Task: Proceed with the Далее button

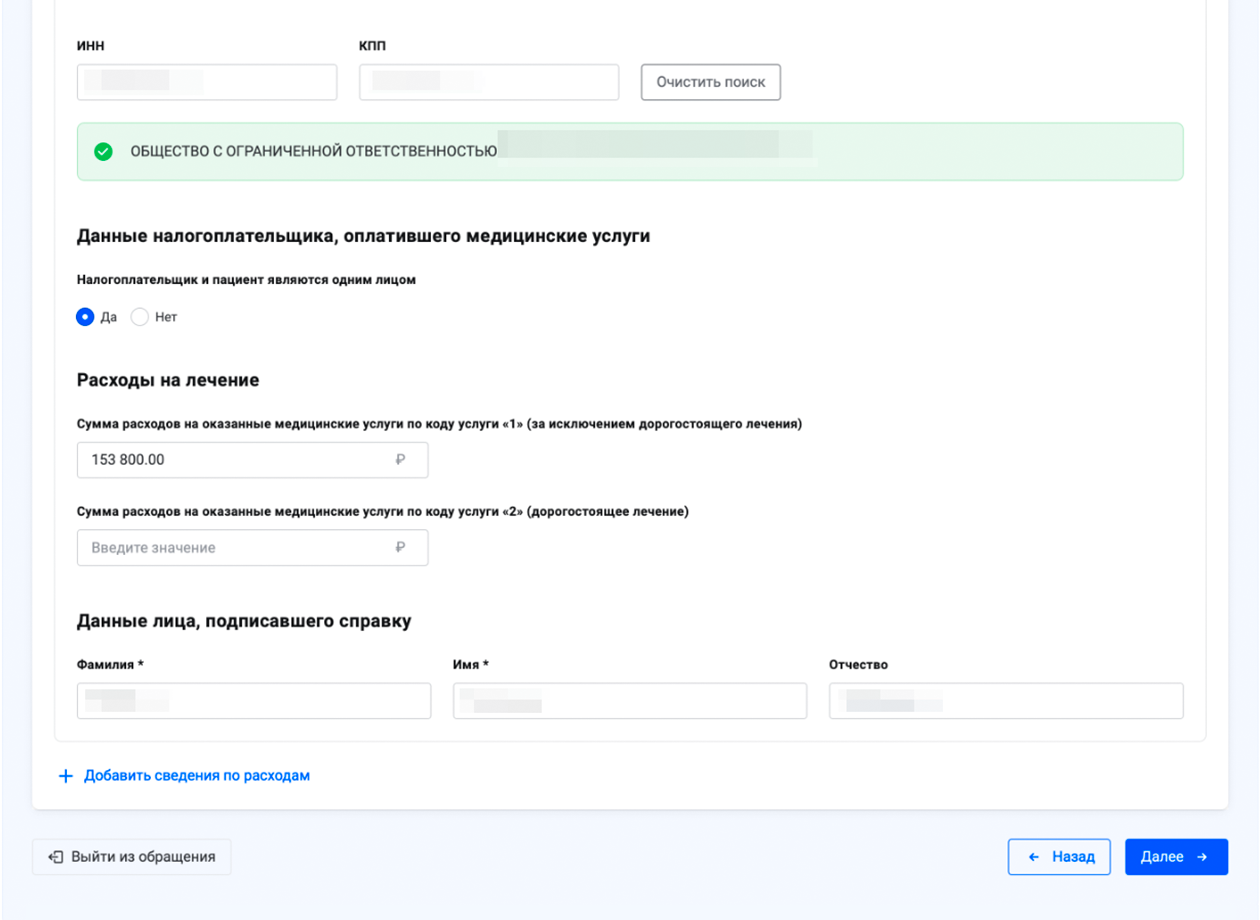Action: pos(1176,857)
